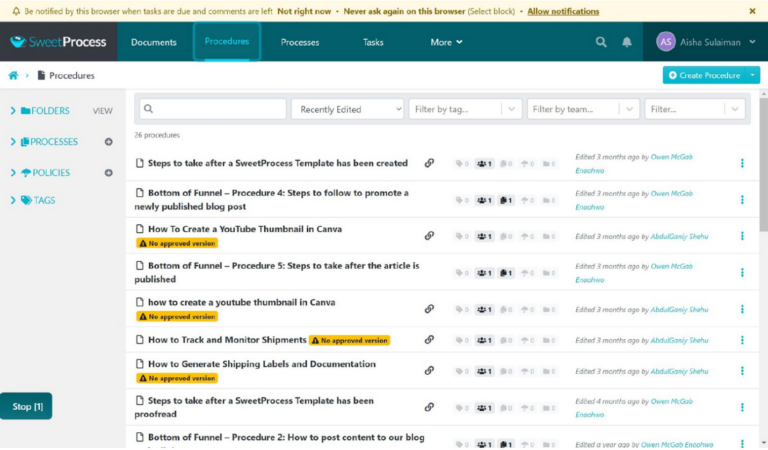
Task: Click the Stop [1] button
Action: tap(26, 406)
